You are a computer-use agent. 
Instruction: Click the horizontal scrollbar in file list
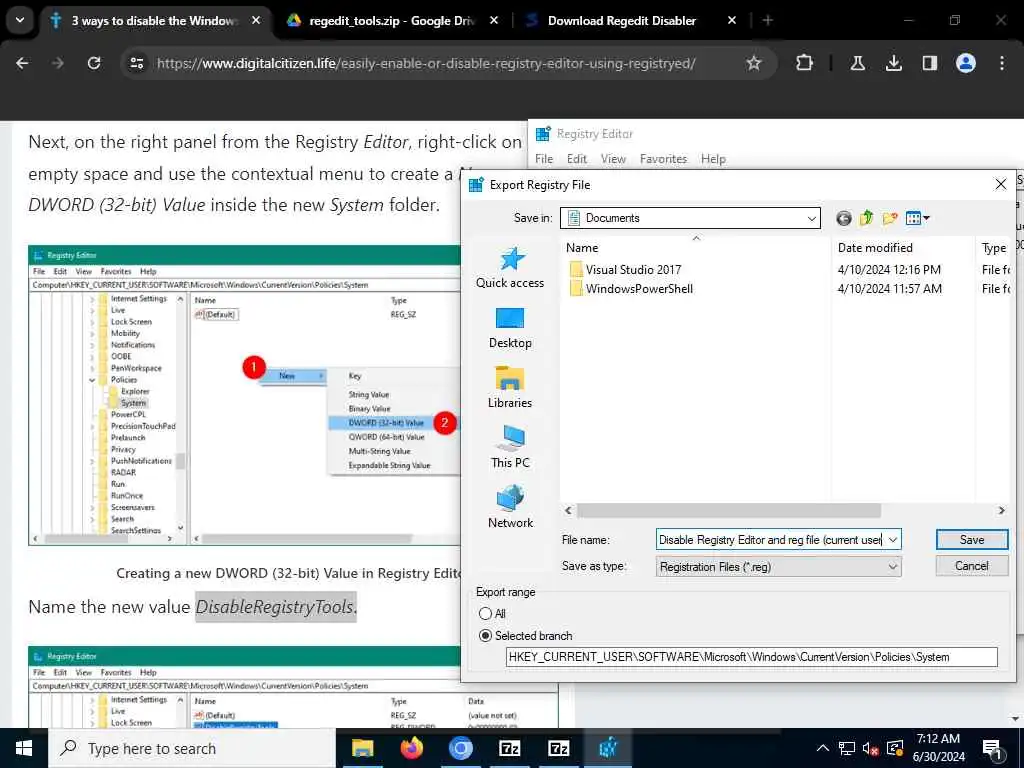729,510
